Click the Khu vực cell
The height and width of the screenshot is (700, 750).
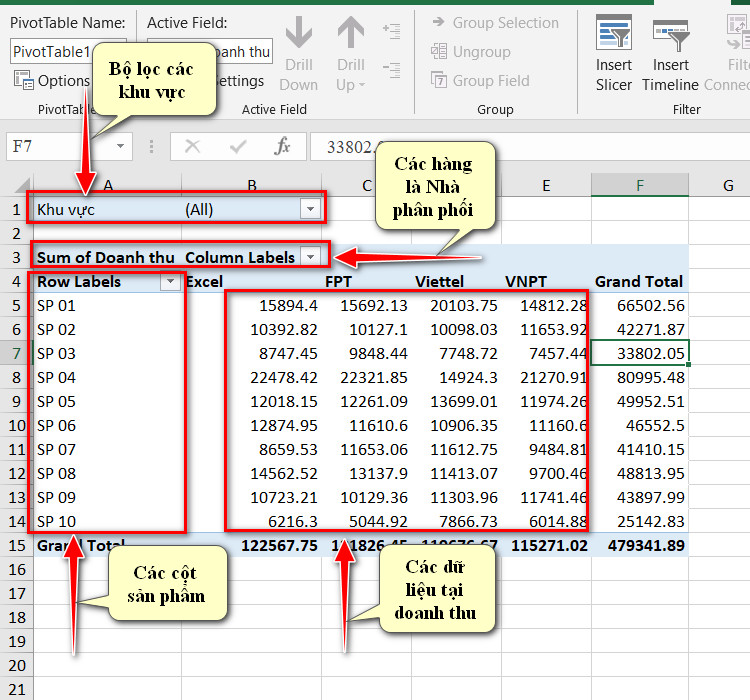[108, 210]
